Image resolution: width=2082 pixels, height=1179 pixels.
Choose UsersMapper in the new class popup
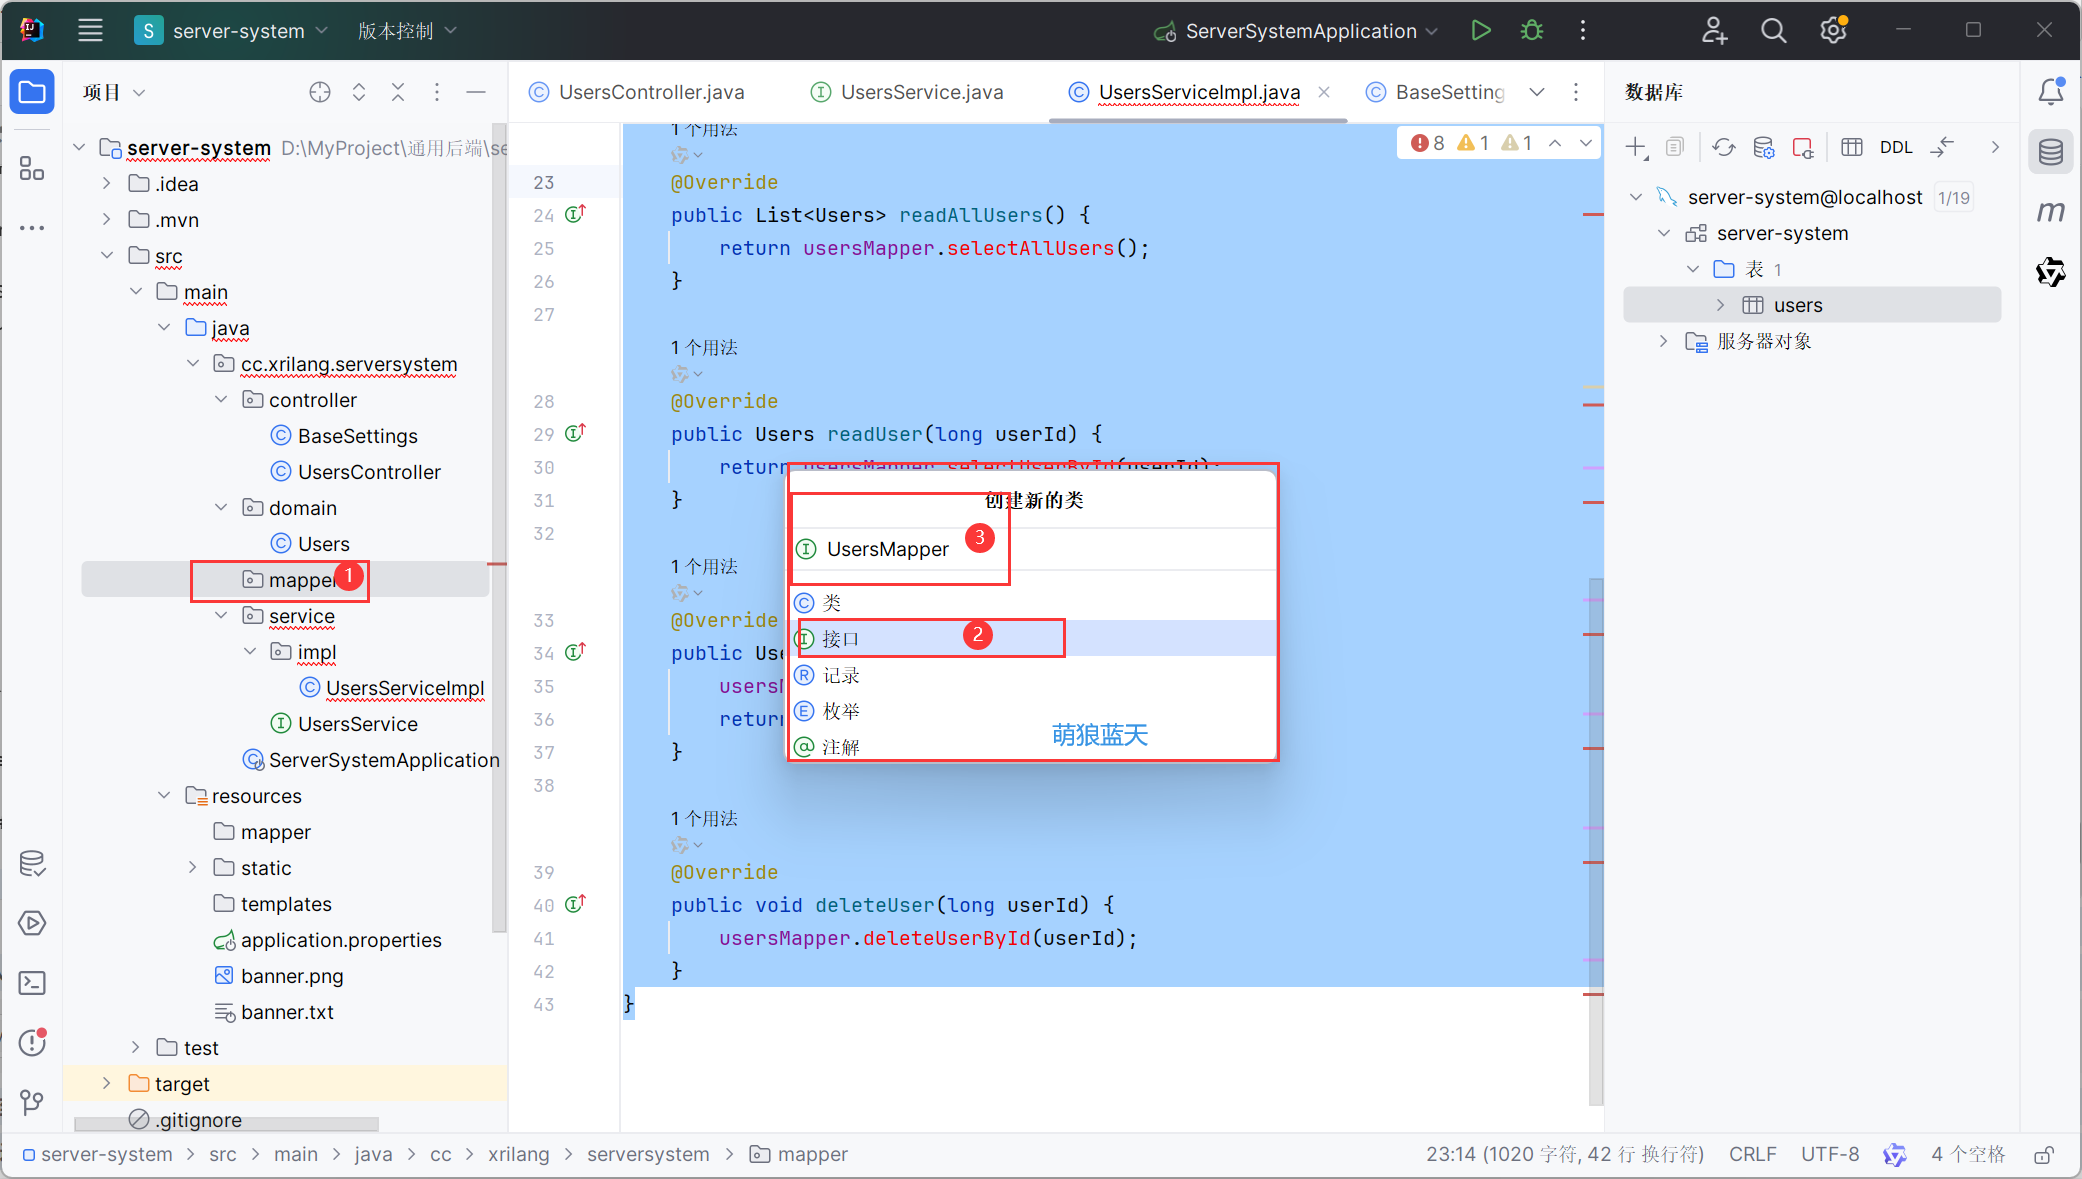pos(887,549)
